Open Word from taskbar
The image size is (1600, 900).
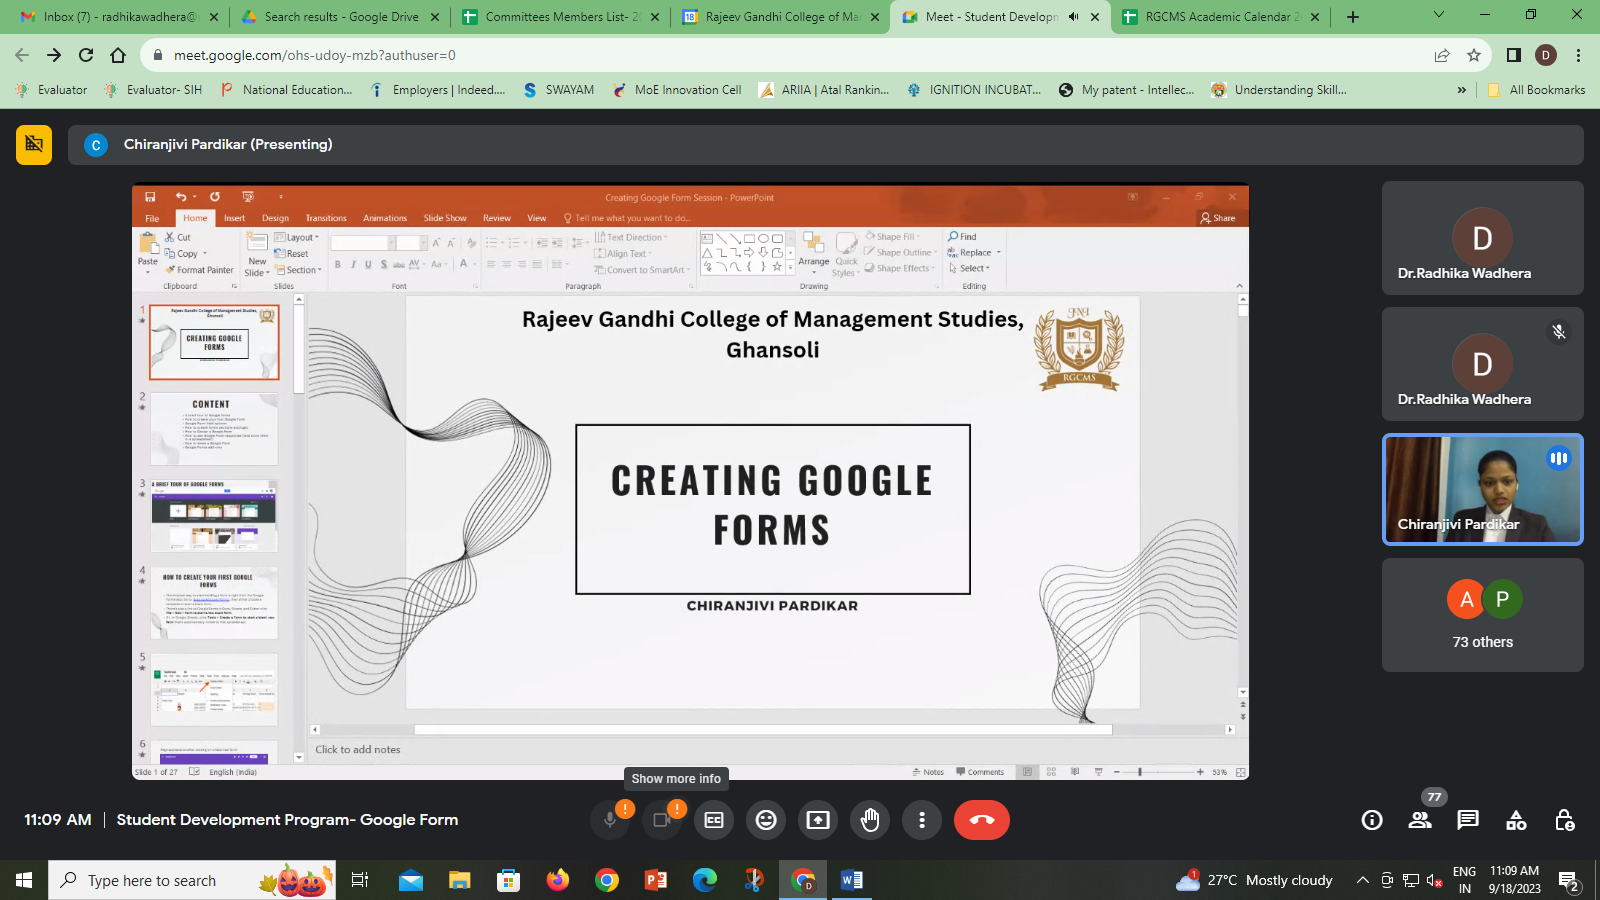click(852, 880)
